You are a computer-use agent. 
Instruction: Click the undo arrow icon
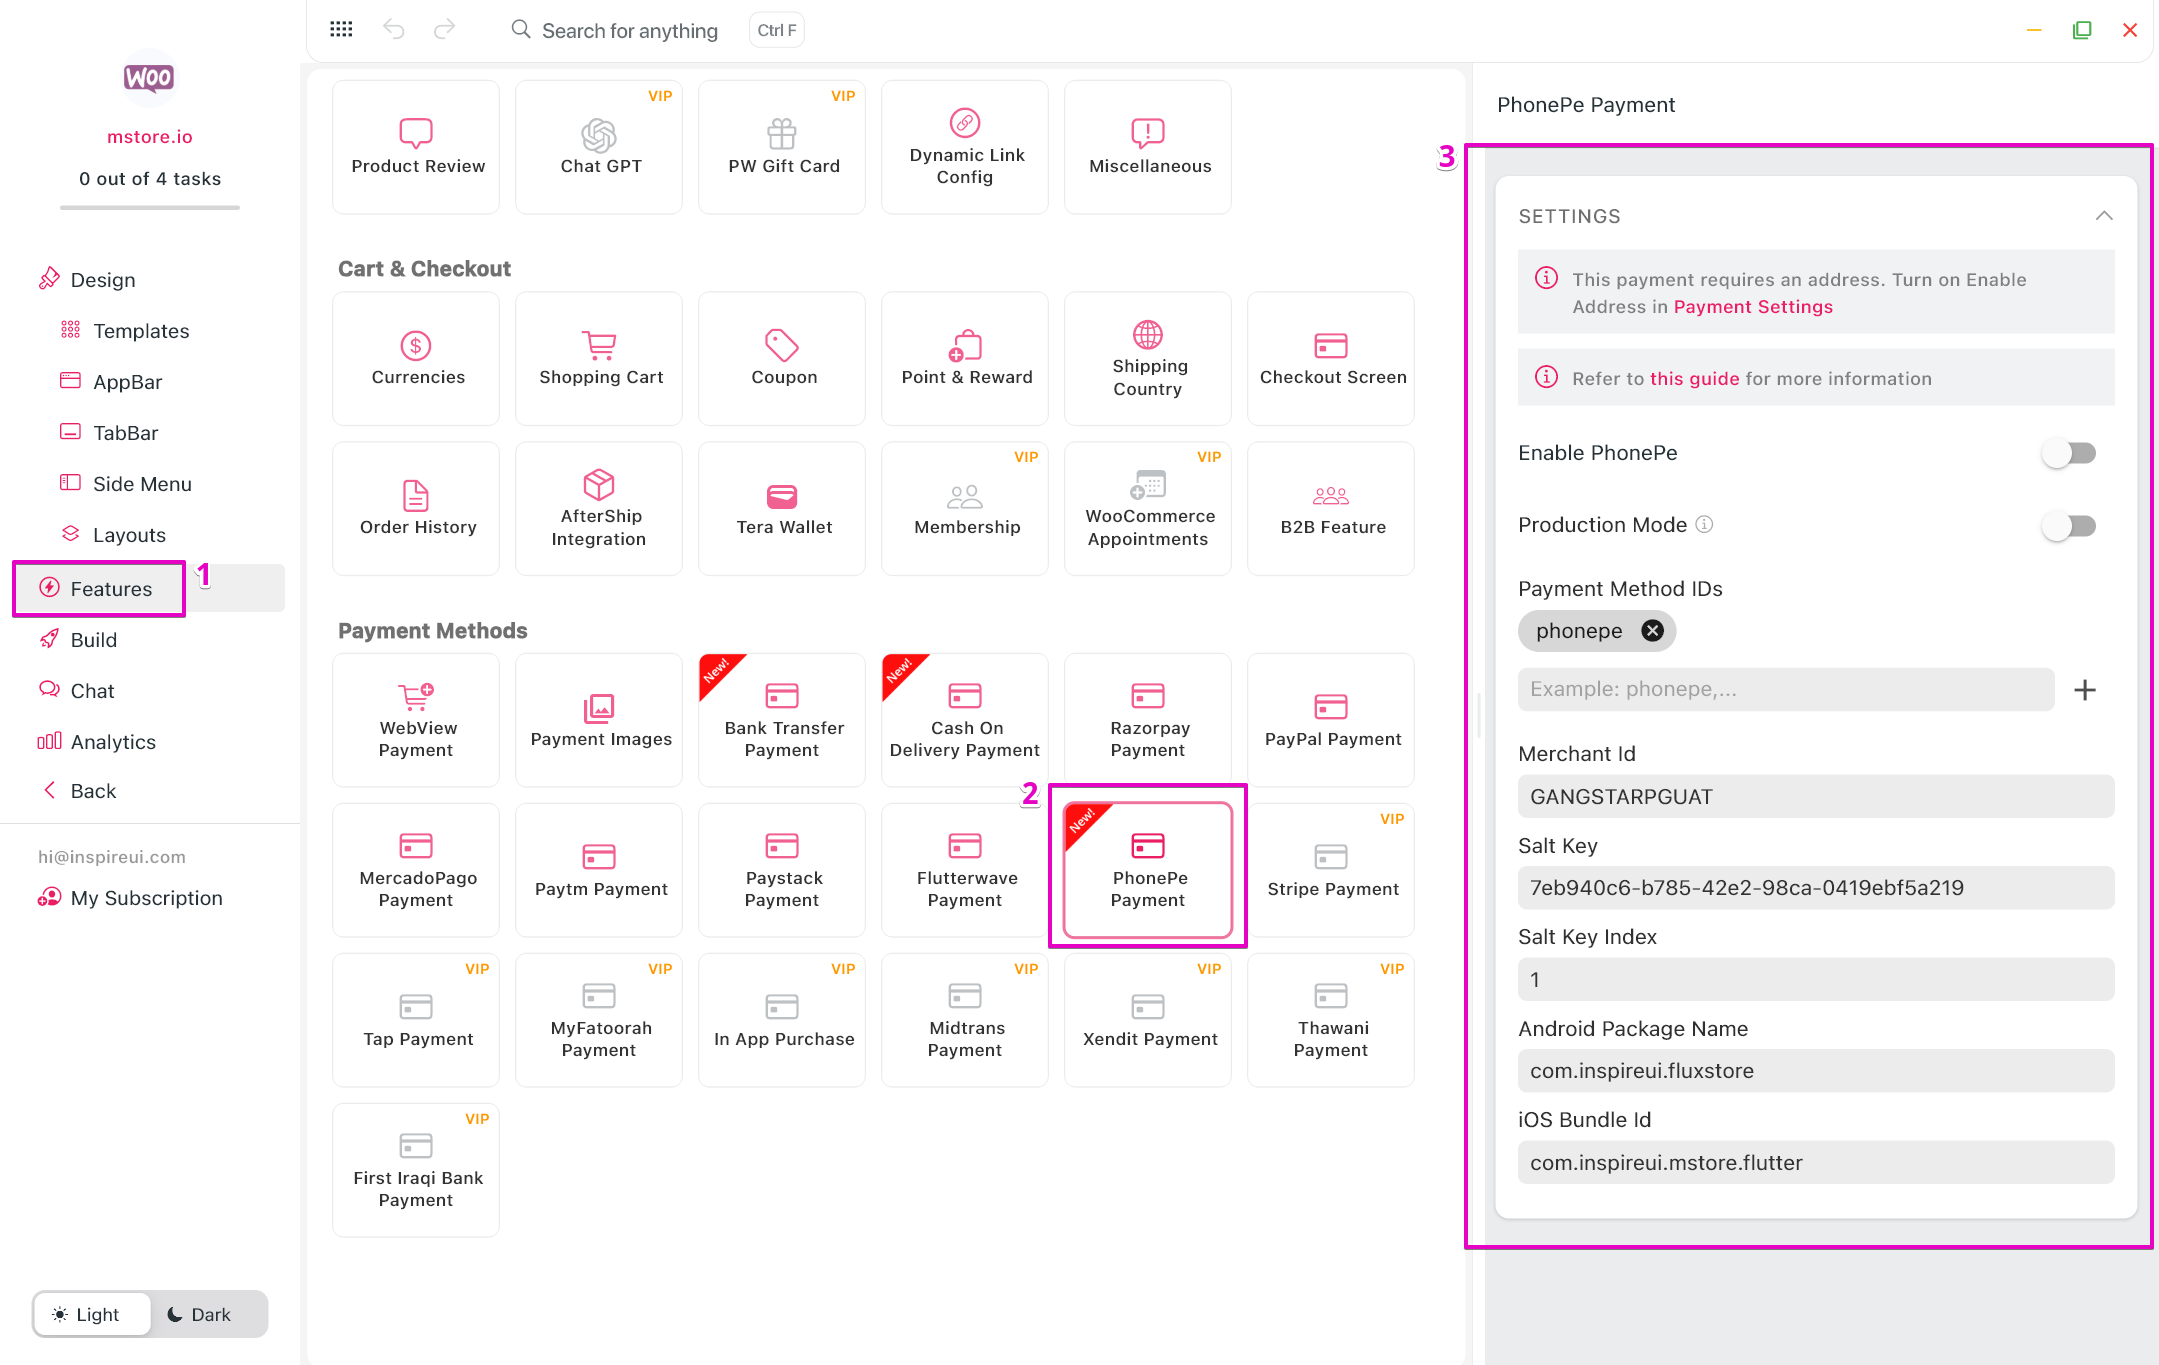click(x=394, y=30)
